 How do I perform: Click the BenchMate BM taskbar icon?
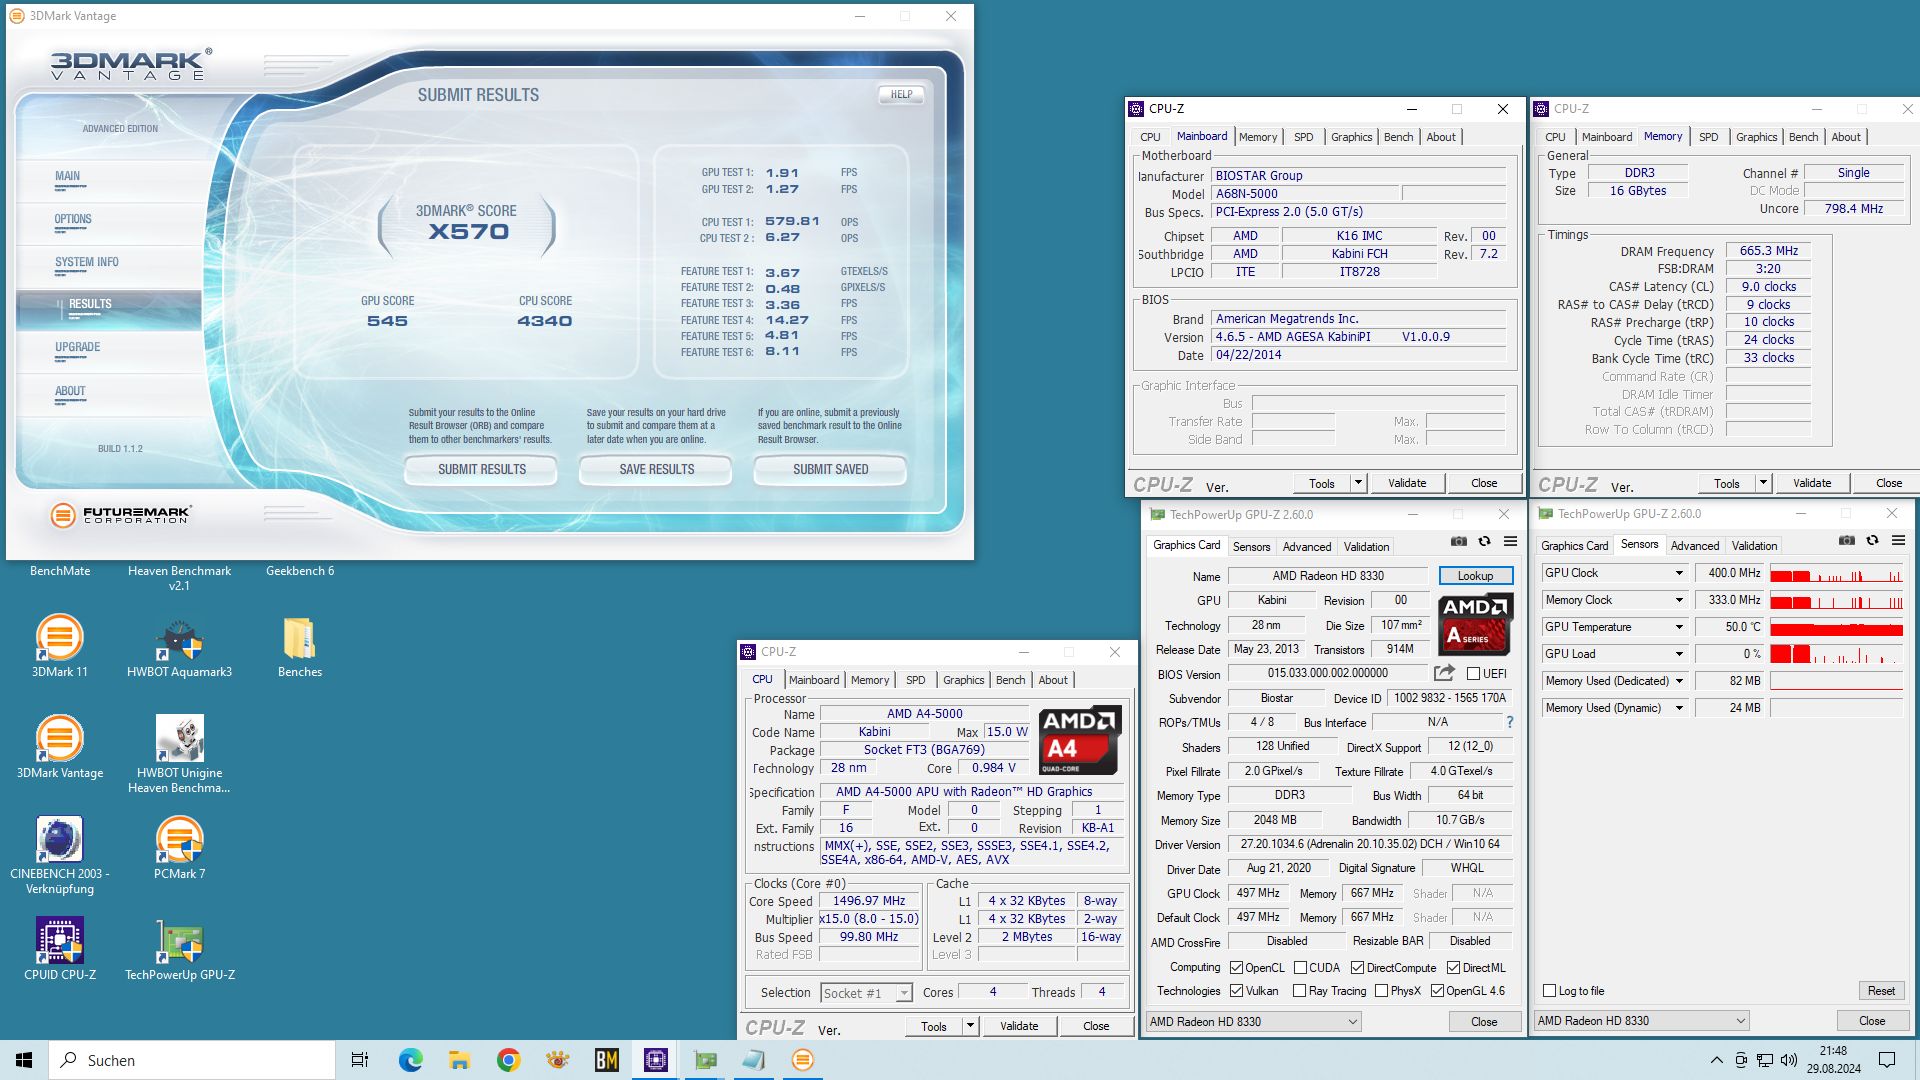tap(606, 1060)
